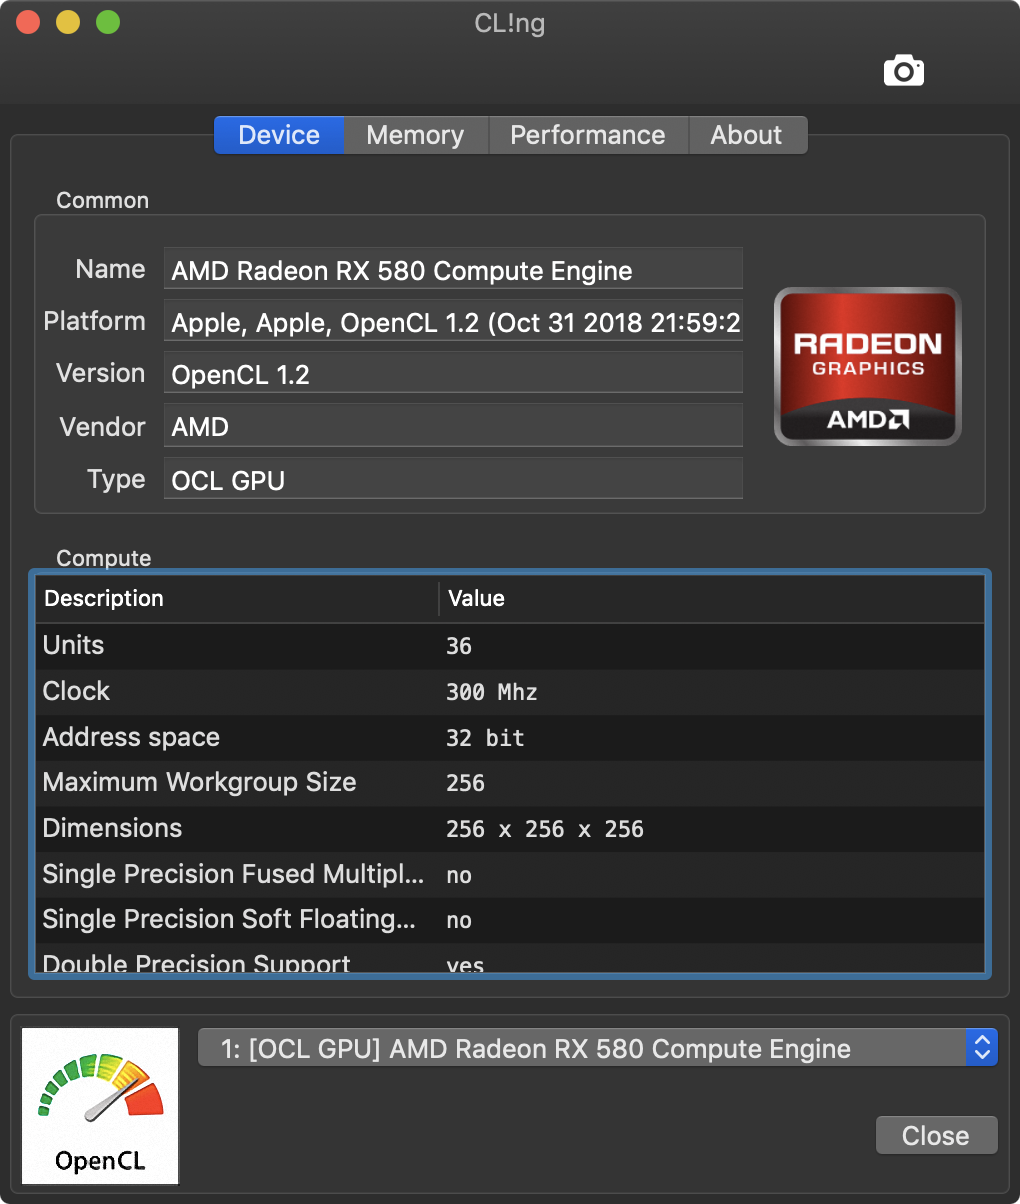Select the Single Precision Fused Multipl... row
This screenshot has height=1204, width=1020.
(x=510, y=875)
